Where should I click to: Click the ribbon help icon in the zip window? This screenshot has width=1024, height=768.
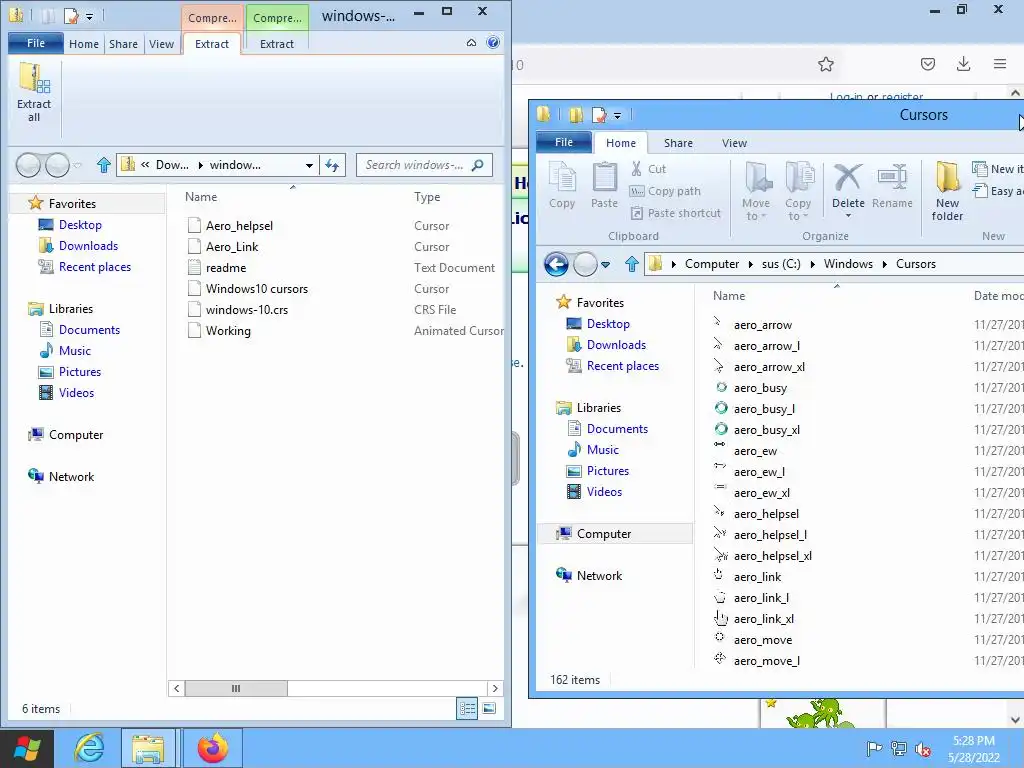493,42
